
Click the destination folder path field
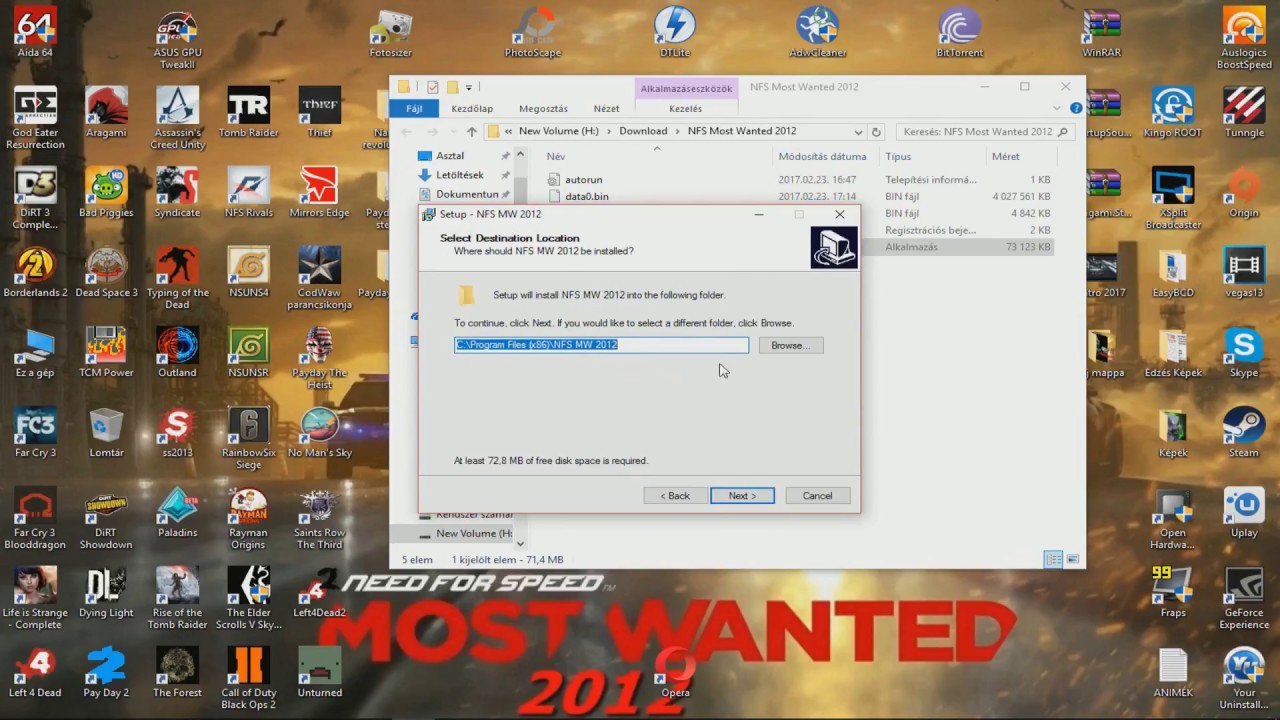601,345
